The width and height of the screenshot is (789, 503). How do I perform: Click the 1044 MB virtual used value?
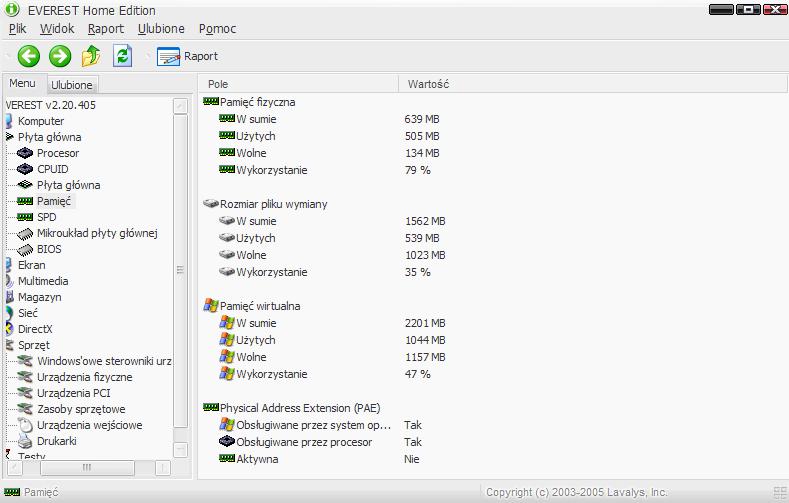pyautogui.click(x=425, y=341)
